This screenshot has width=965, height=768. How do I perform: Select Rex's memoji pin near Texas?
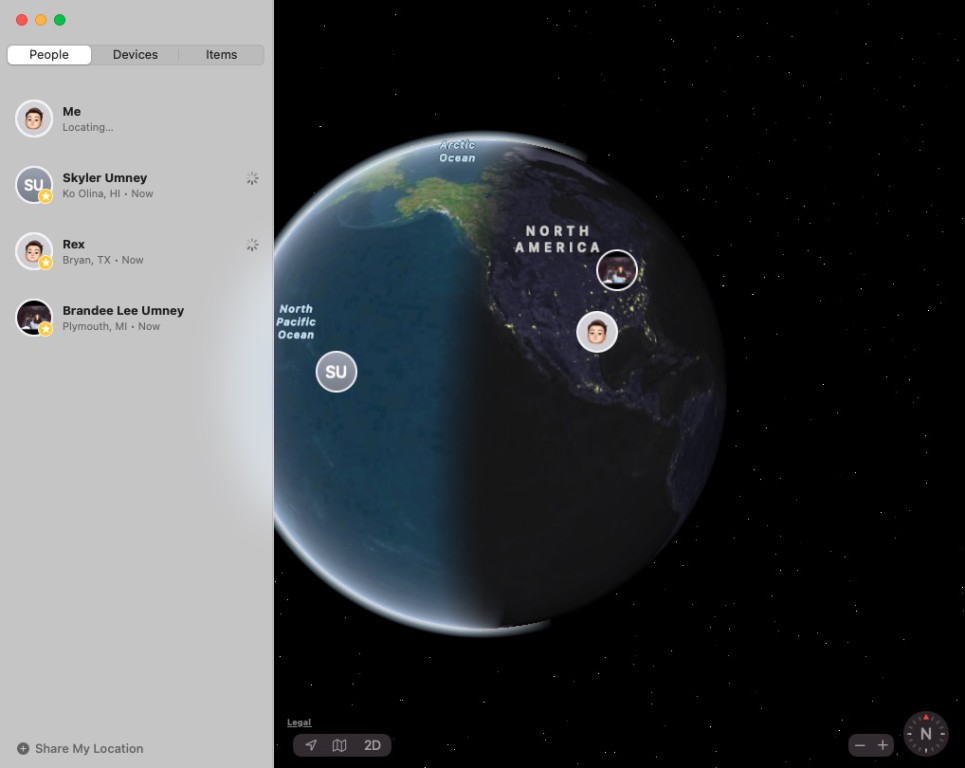[x=597, y=332]
